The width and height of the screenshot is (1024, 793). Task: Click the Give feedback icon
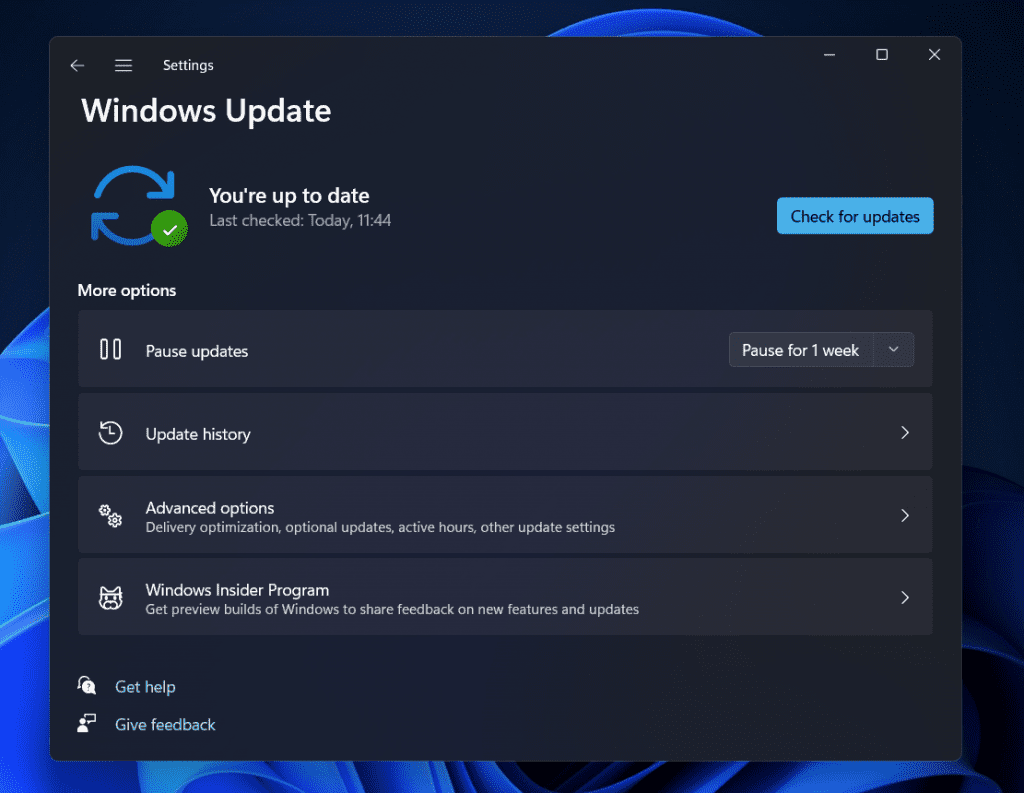(87, 723)
